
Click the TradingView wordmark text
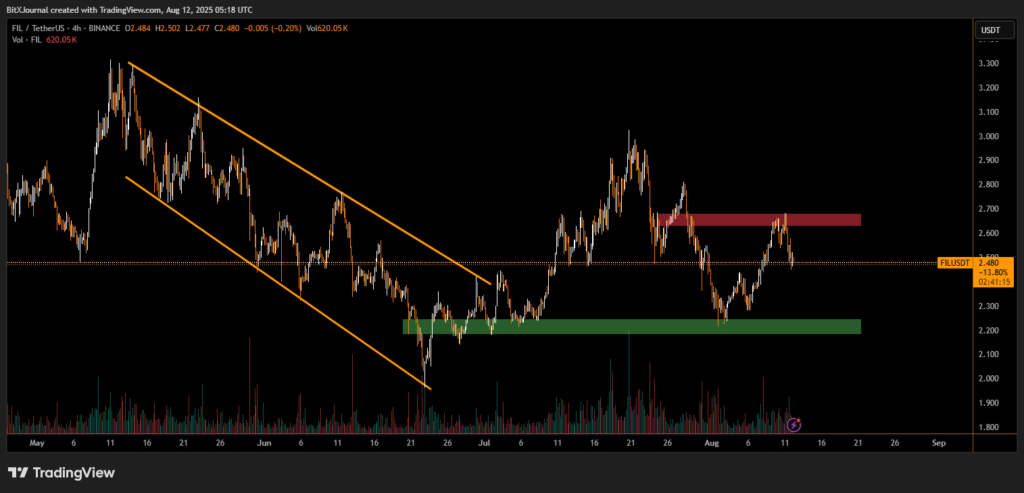pyautogui.click(x=75, y=472)
